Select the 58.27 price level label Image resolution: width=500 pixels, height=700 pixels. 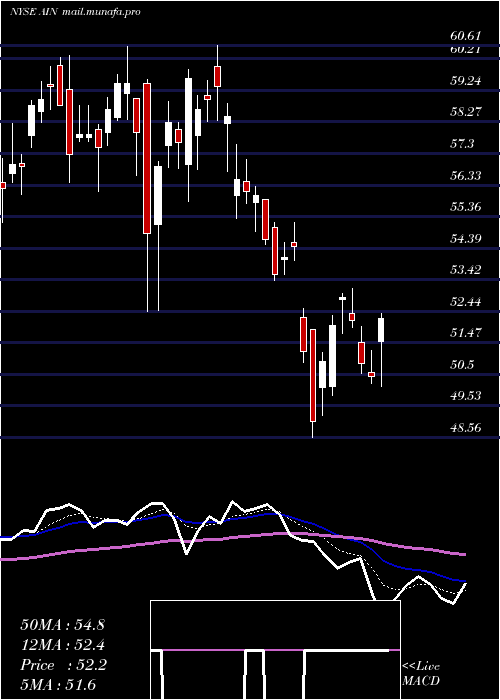(466, 112)
